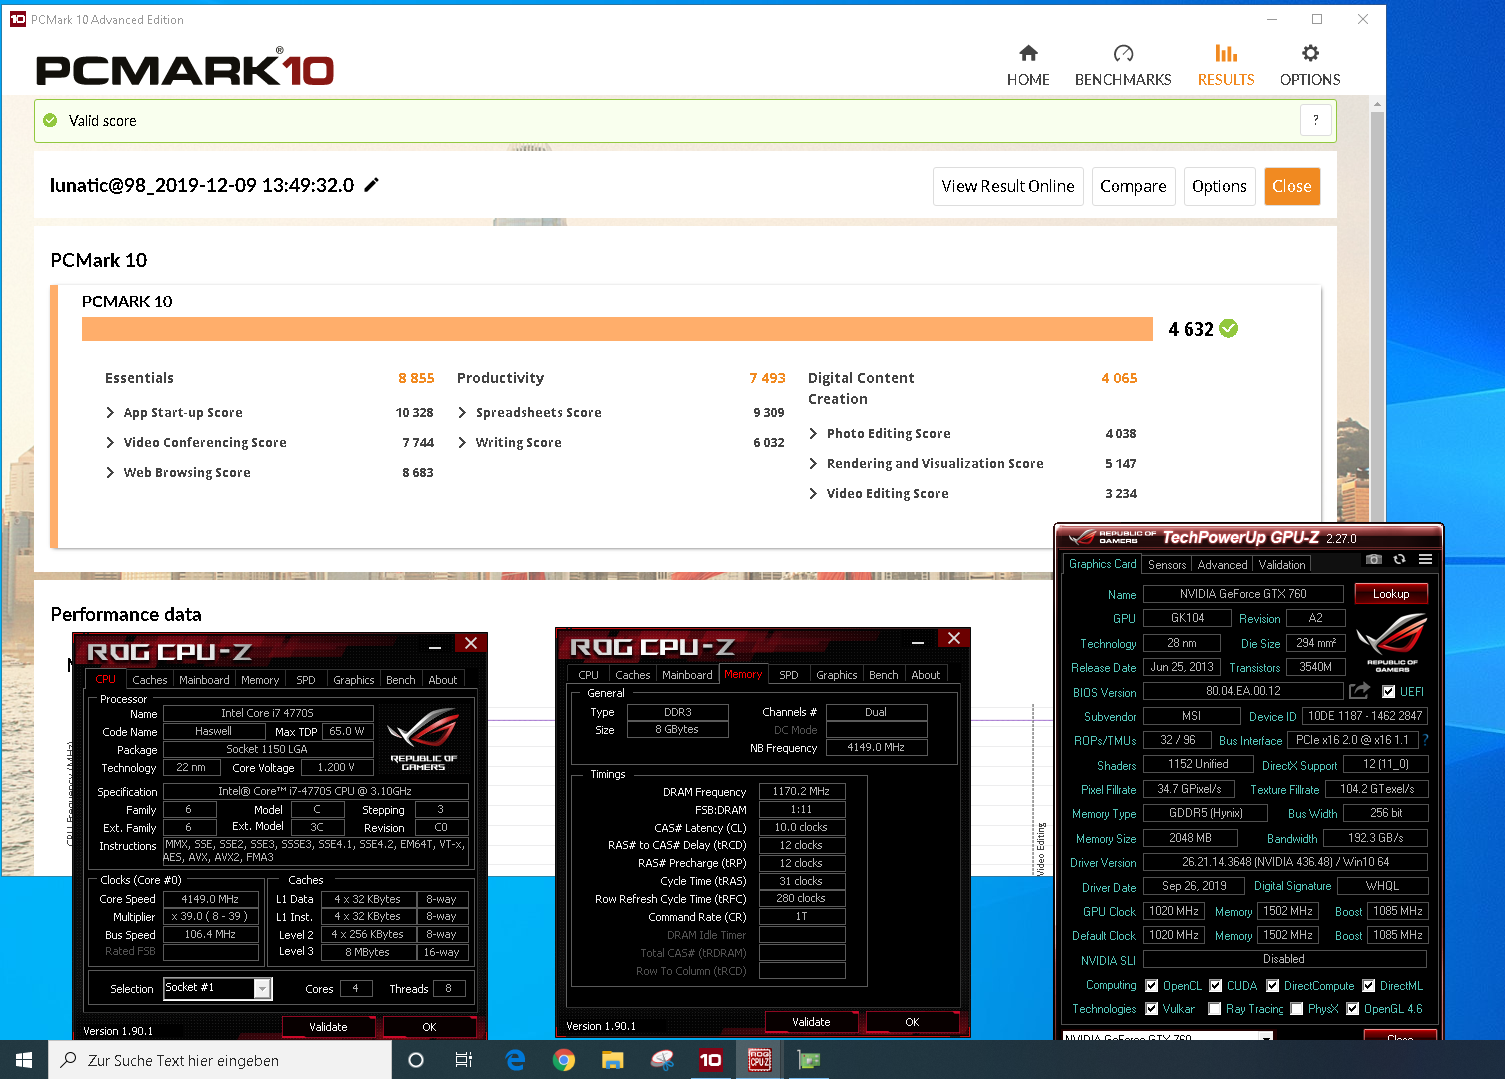Open PCMark OPTIONS gear

tap(1310, 66)
